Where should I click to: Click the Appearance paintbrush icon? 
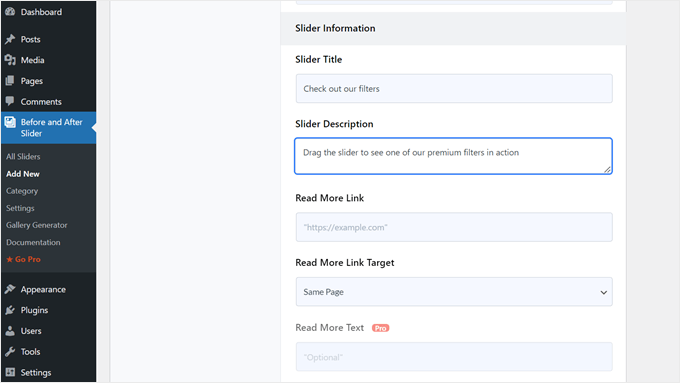tap(10, 289)
